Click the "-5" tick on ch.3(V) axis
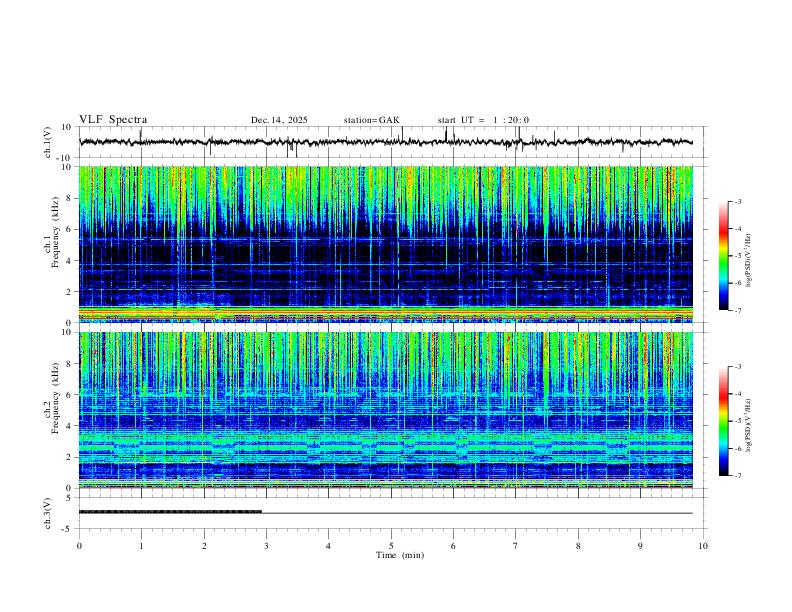 click(x=68, y=529)
